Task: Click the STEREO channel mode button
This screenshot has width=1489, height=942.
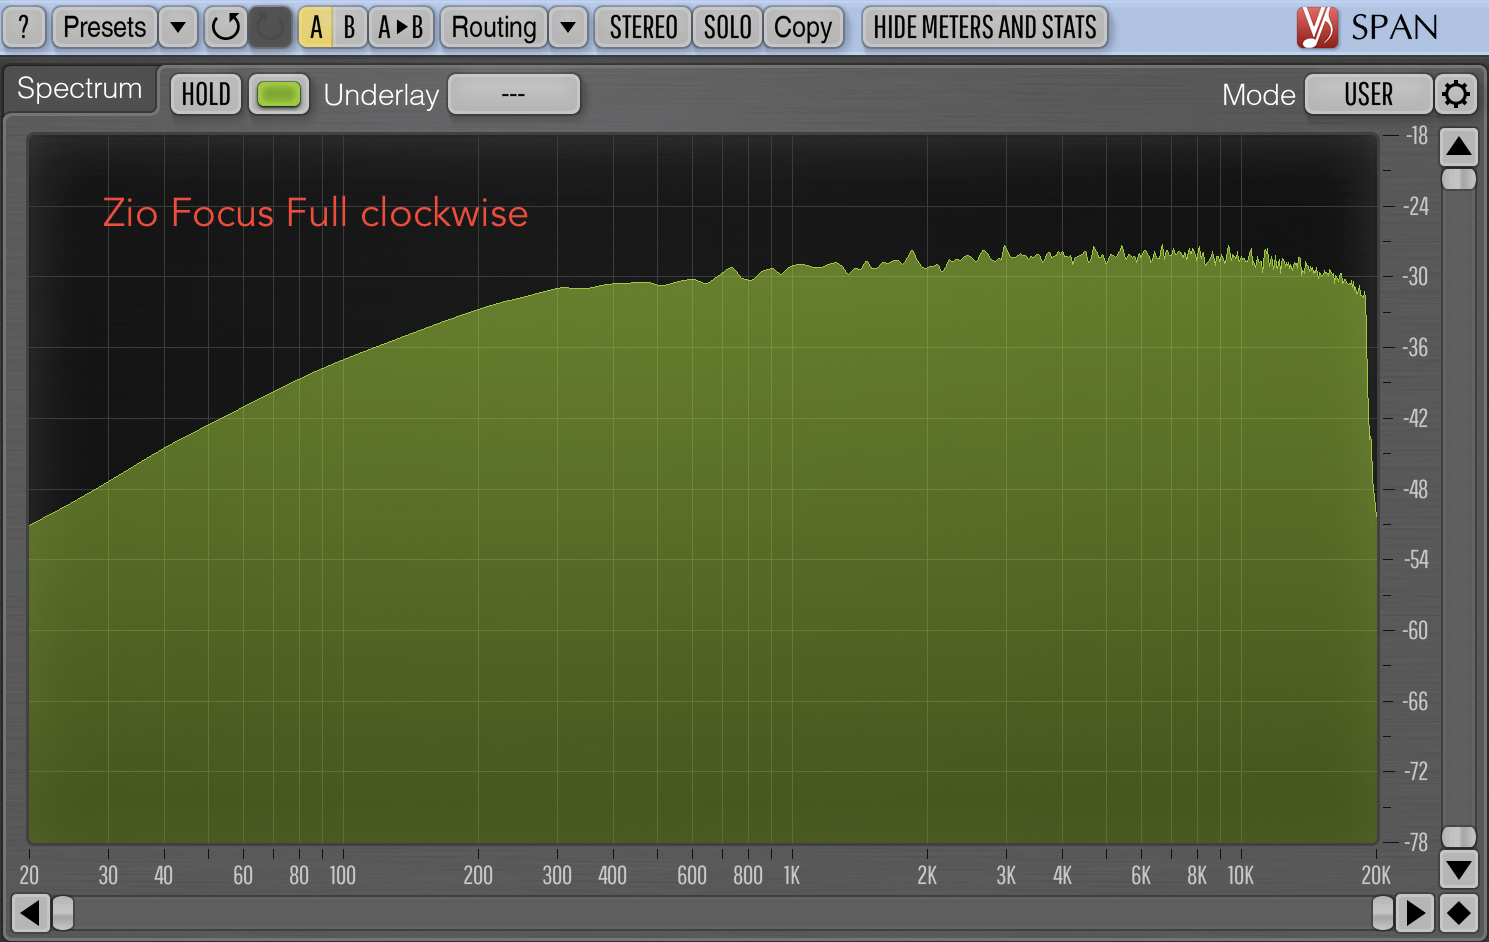Action: [x=643, y=27]
